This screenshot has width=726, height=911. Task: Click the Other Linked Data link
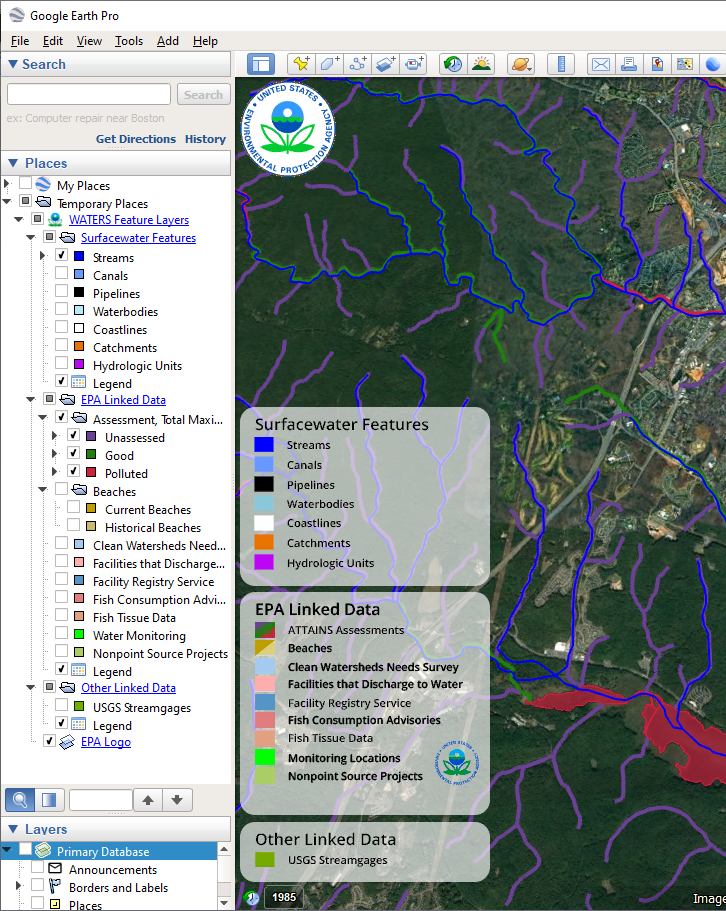tap(128, 688)
